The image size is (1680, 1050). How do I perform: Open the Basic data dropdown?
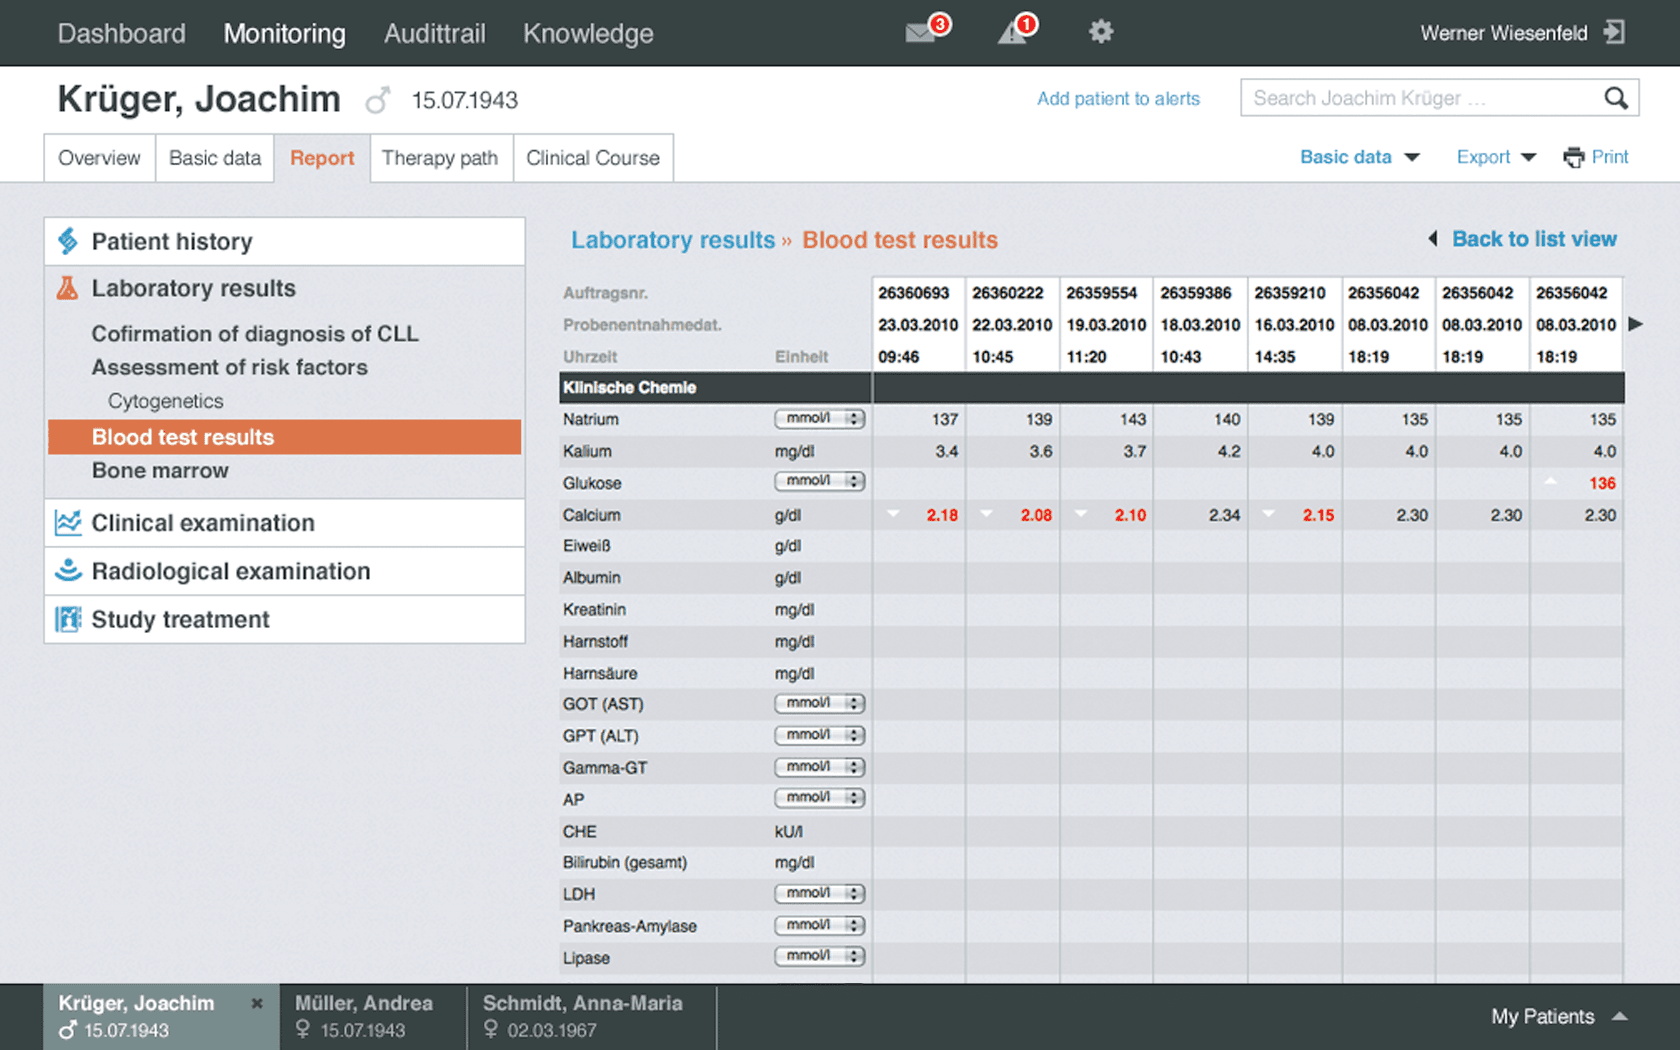click(1360, 157)
